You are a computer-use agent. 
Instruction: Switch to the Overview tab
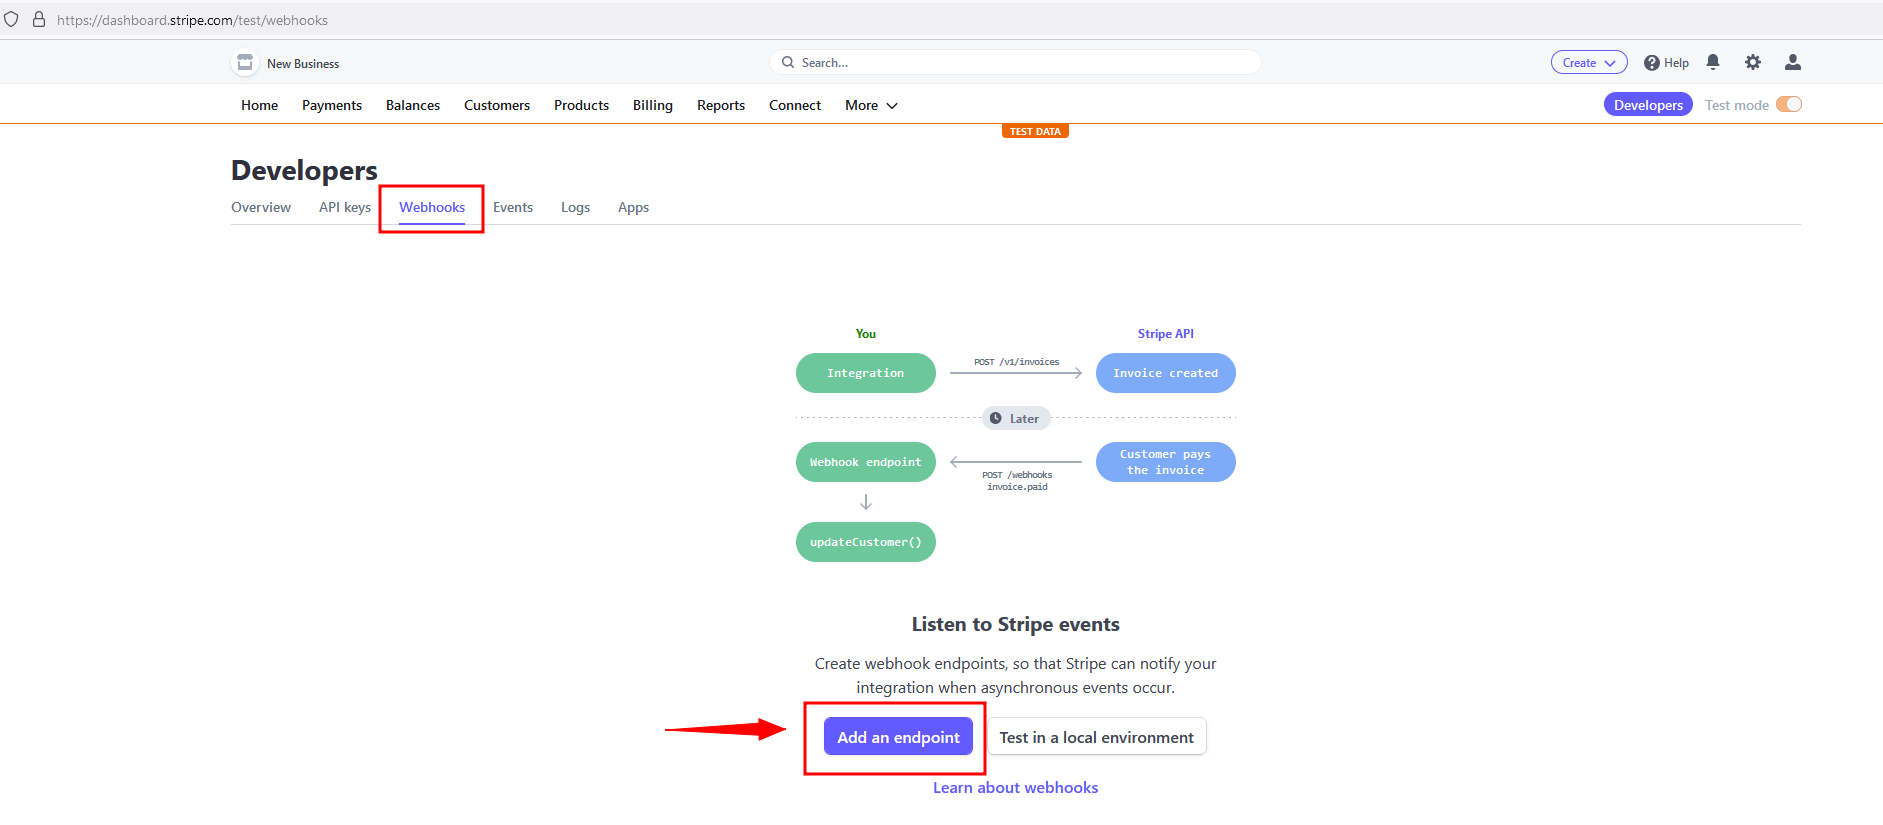tap(261, 207)
